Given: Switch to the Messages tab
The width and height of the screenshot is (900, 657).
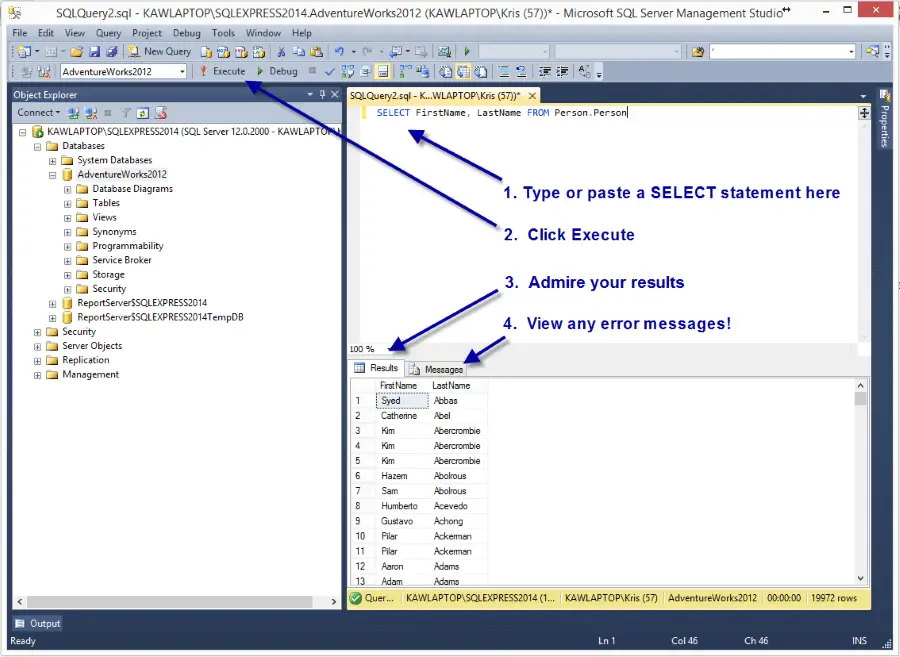Looking at the screenshot, I should click(437, 369).
